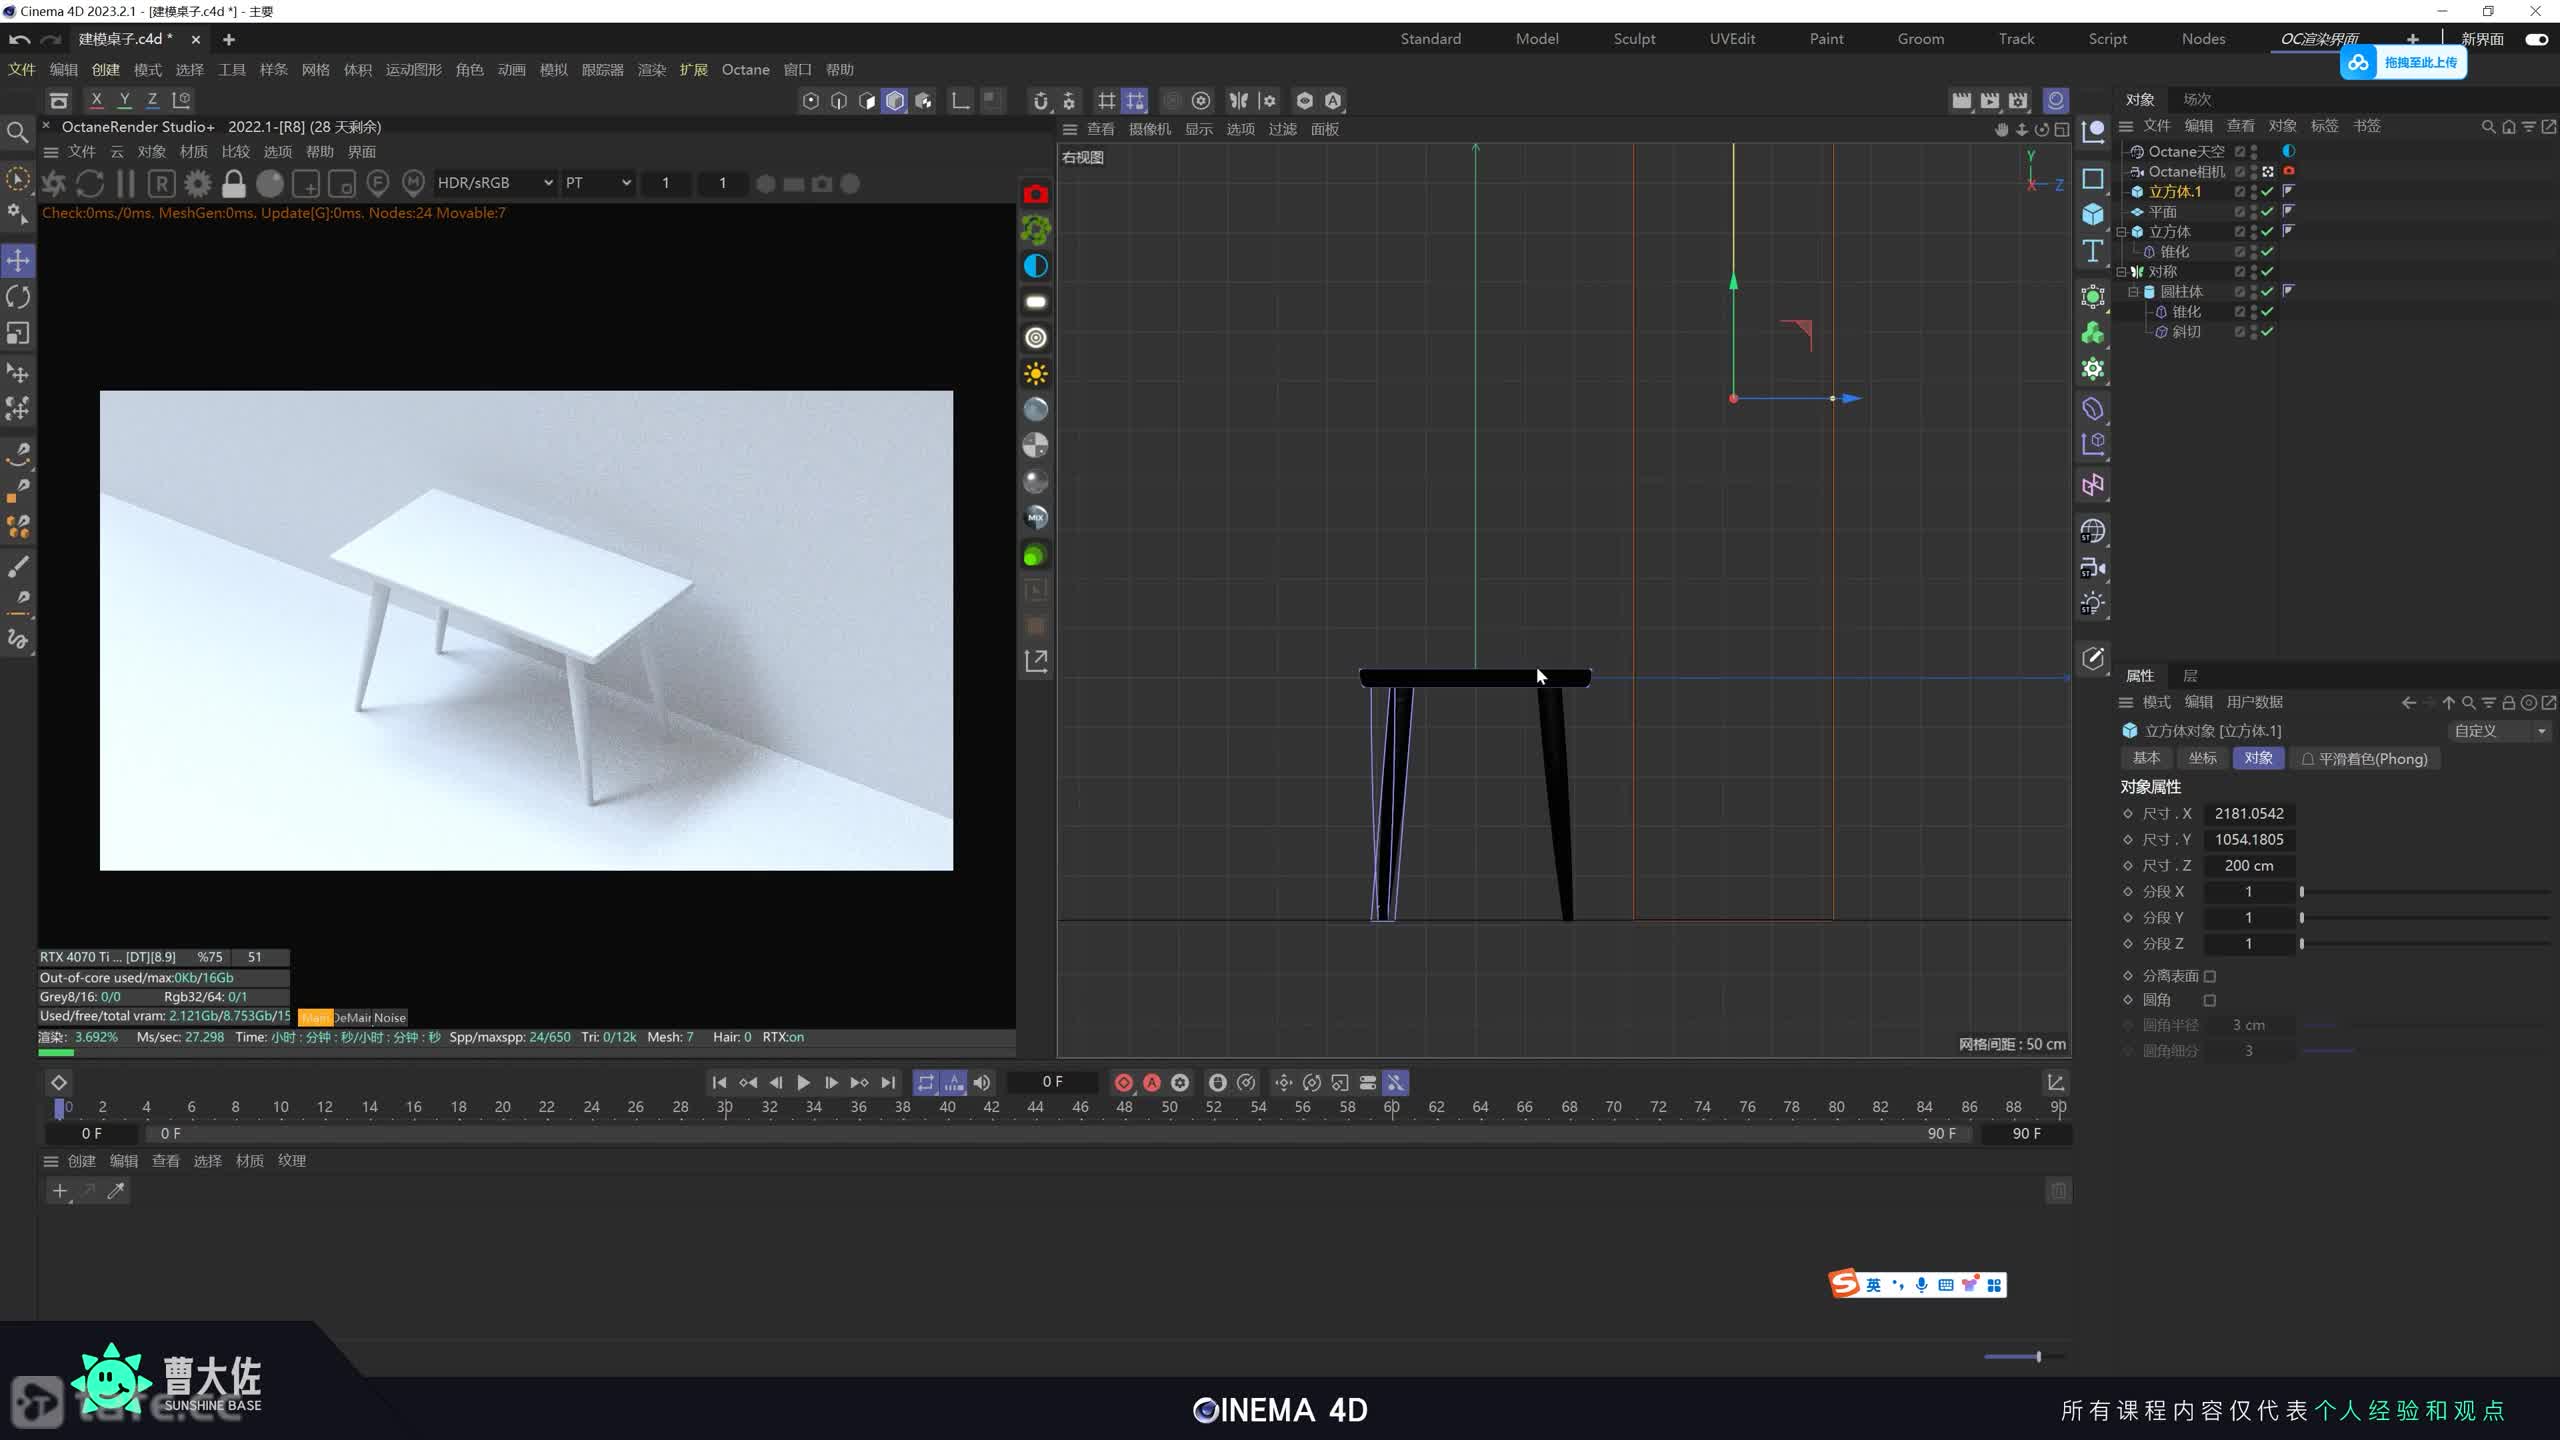
Task: Switch to the 坐标 attribute tab
Action: 2202,758
